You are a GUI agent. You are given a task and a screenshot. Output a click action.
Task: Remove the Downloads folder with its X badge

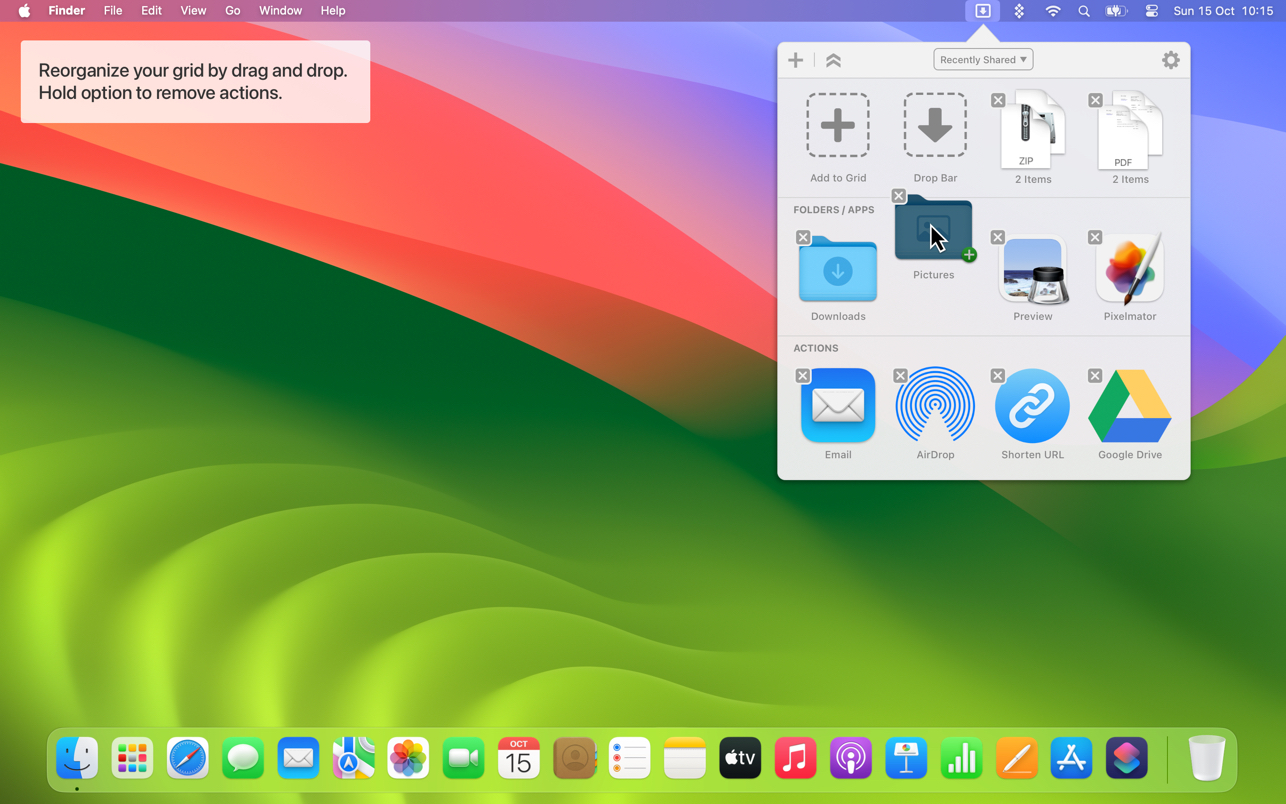[803, 238]
